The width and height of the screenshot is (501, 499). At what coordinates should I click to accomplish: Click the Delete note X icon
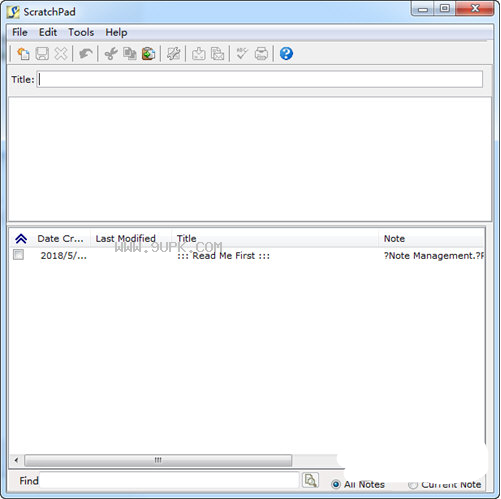61,54
